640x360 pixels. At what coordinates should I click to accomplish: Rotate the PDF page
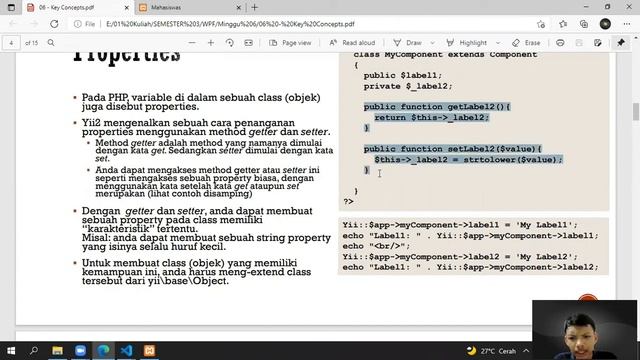(x=230, y=42)
